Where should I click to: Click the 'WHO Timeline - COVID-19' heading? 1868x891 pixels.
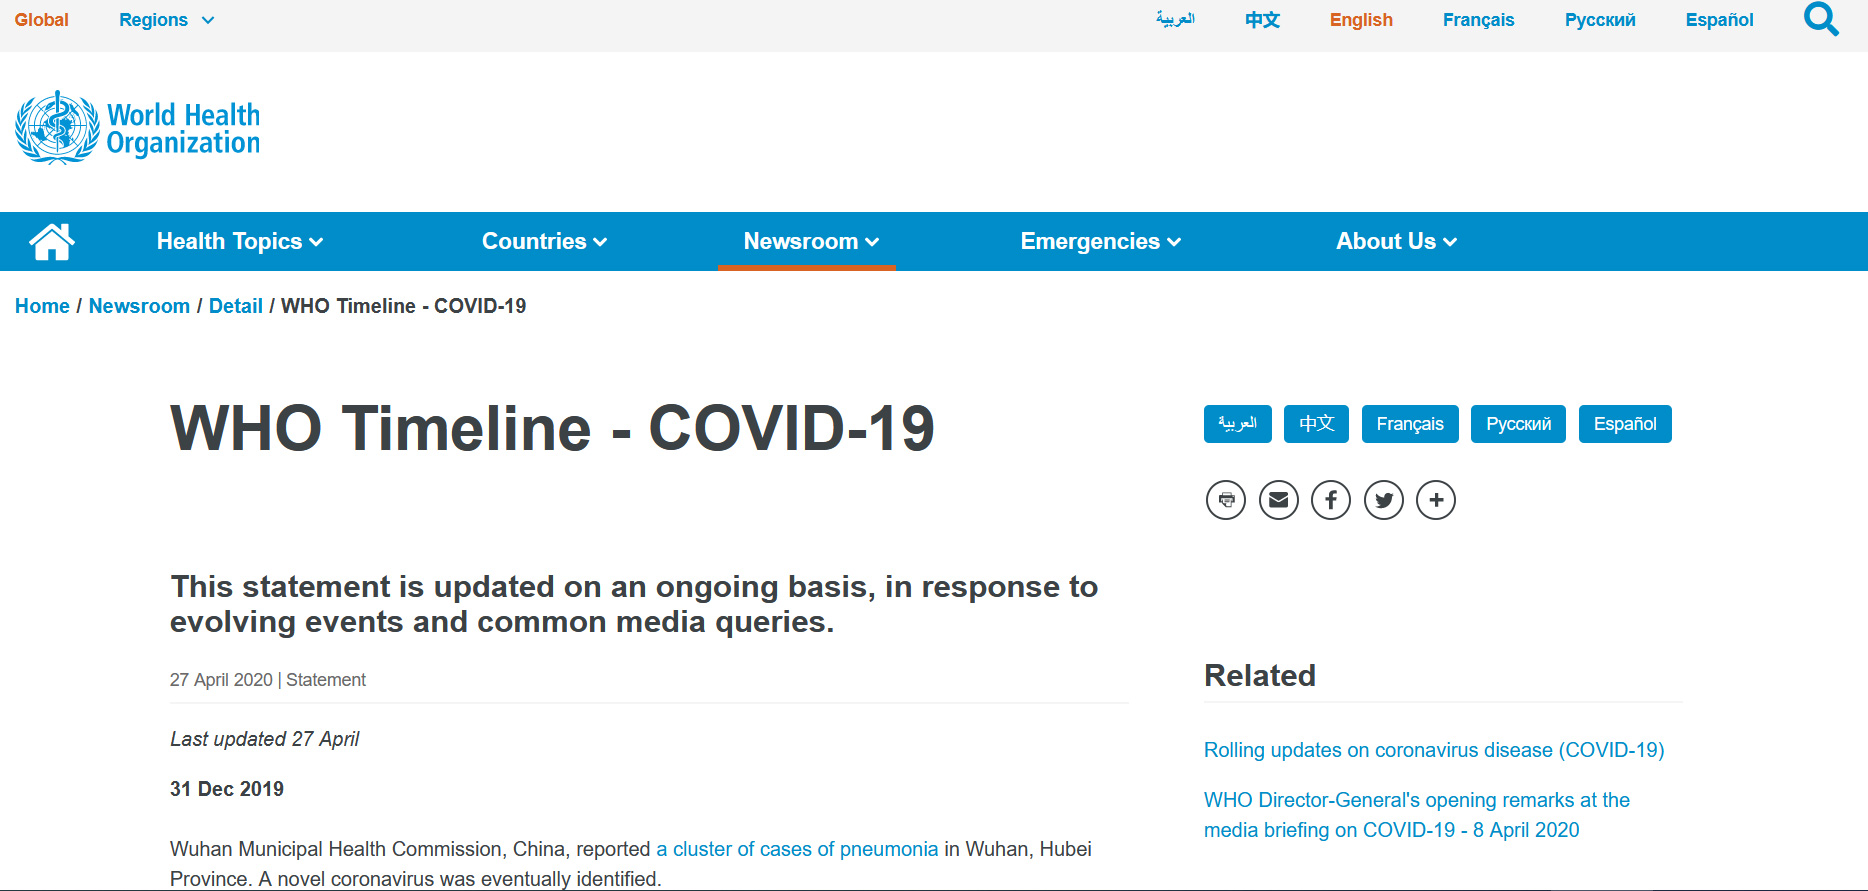click(x=552, y=428)
